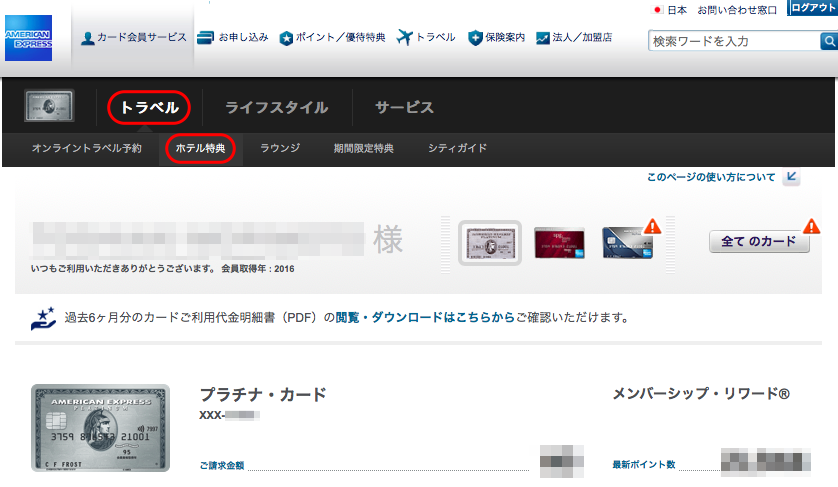Click the プラチナ・カード heading
Image resolution: width=838 pixels, height=487 pixels.
pos(262,395)
